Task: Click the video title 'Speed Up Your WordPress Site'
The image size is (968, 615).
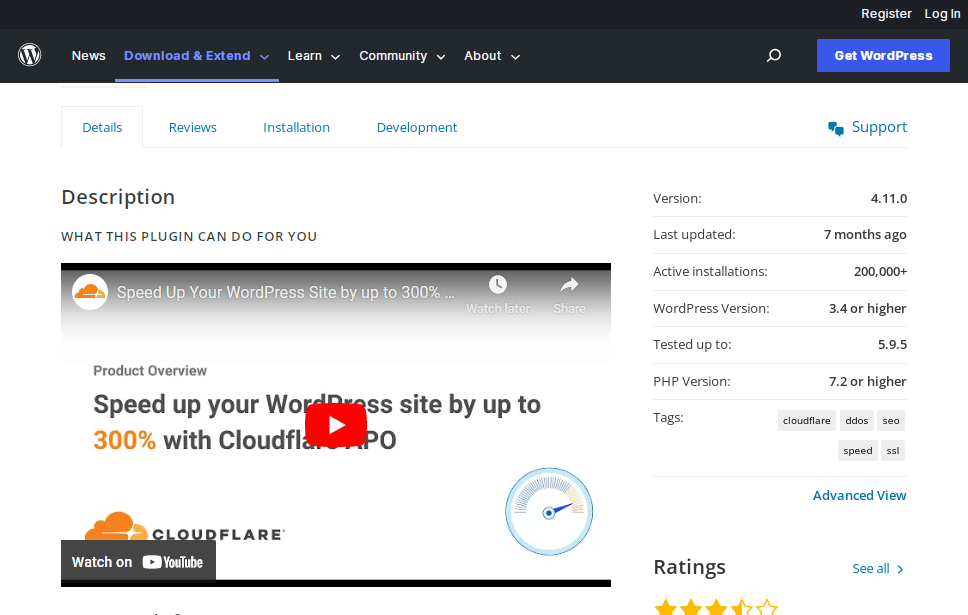Action: pos(285,293)
